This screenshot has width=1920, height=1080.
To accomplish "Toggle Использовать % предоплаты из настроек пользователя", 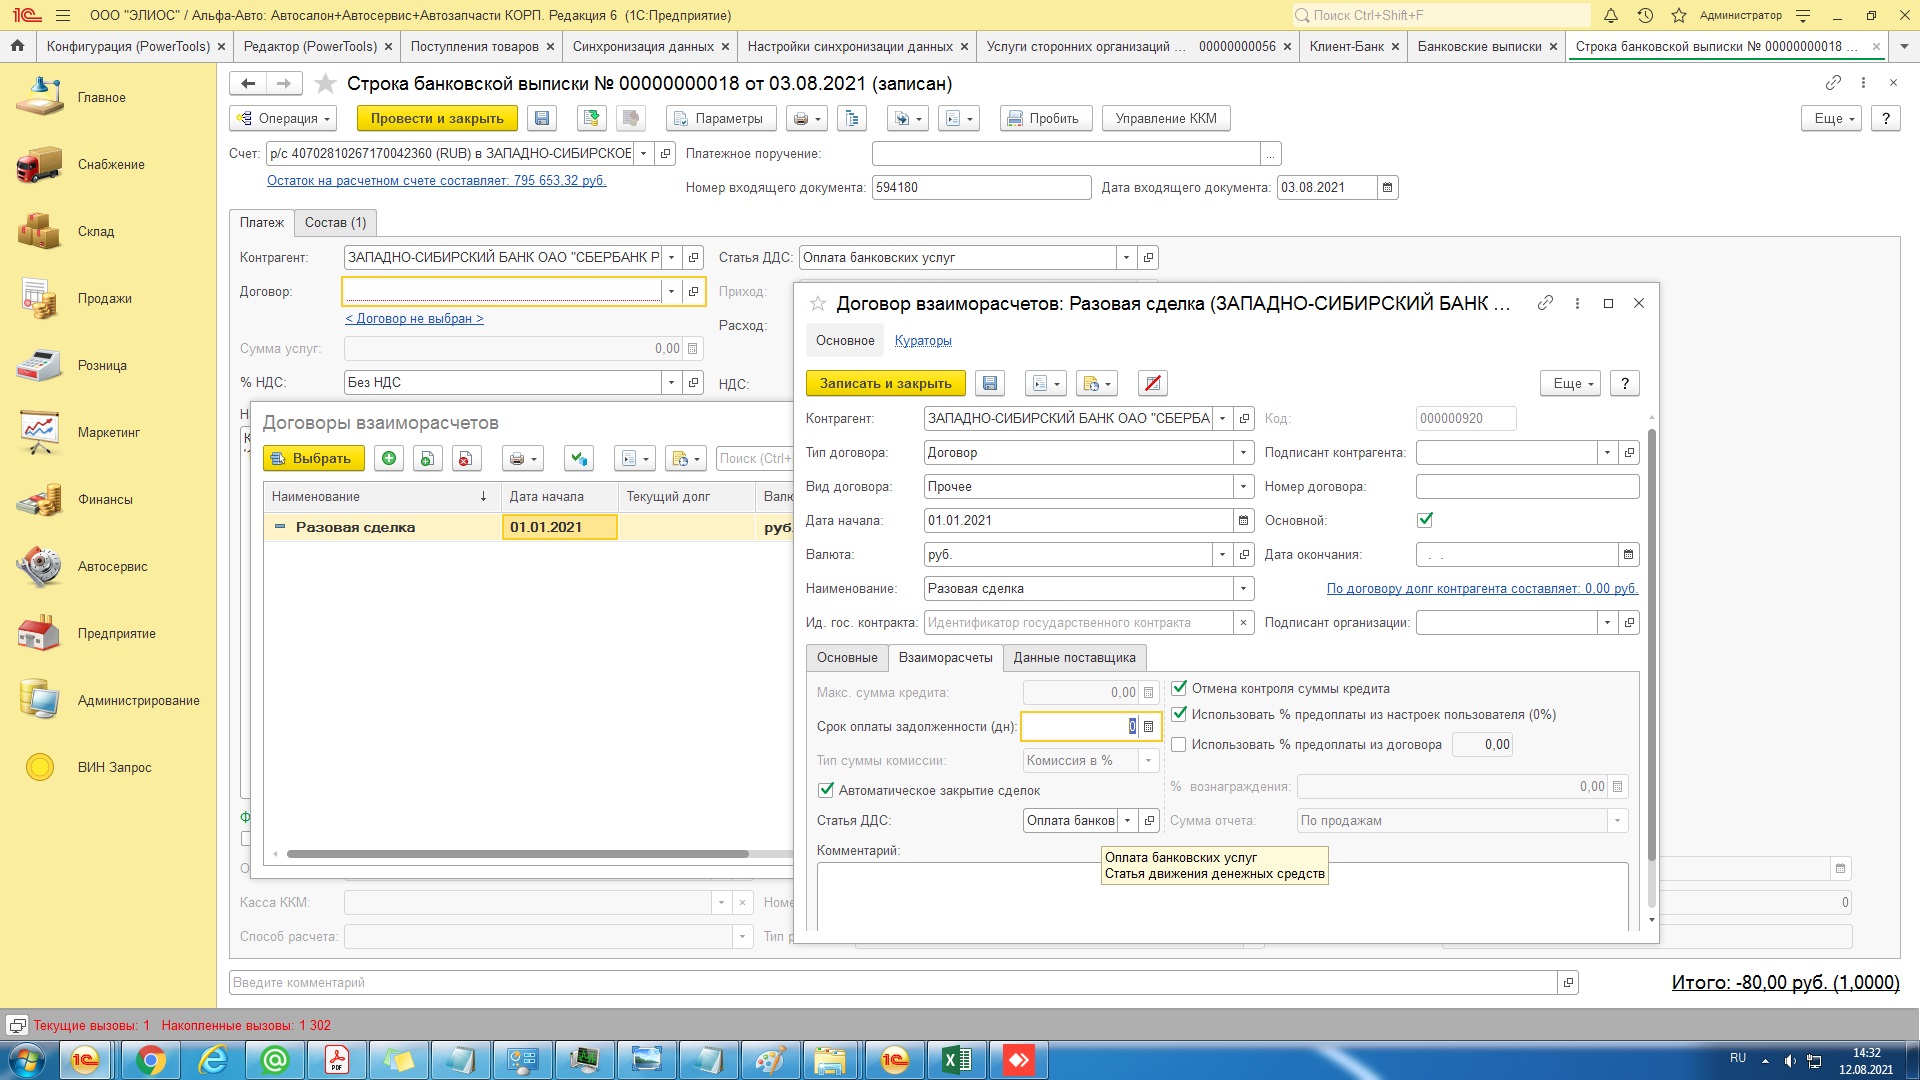I will (1179, 714).
